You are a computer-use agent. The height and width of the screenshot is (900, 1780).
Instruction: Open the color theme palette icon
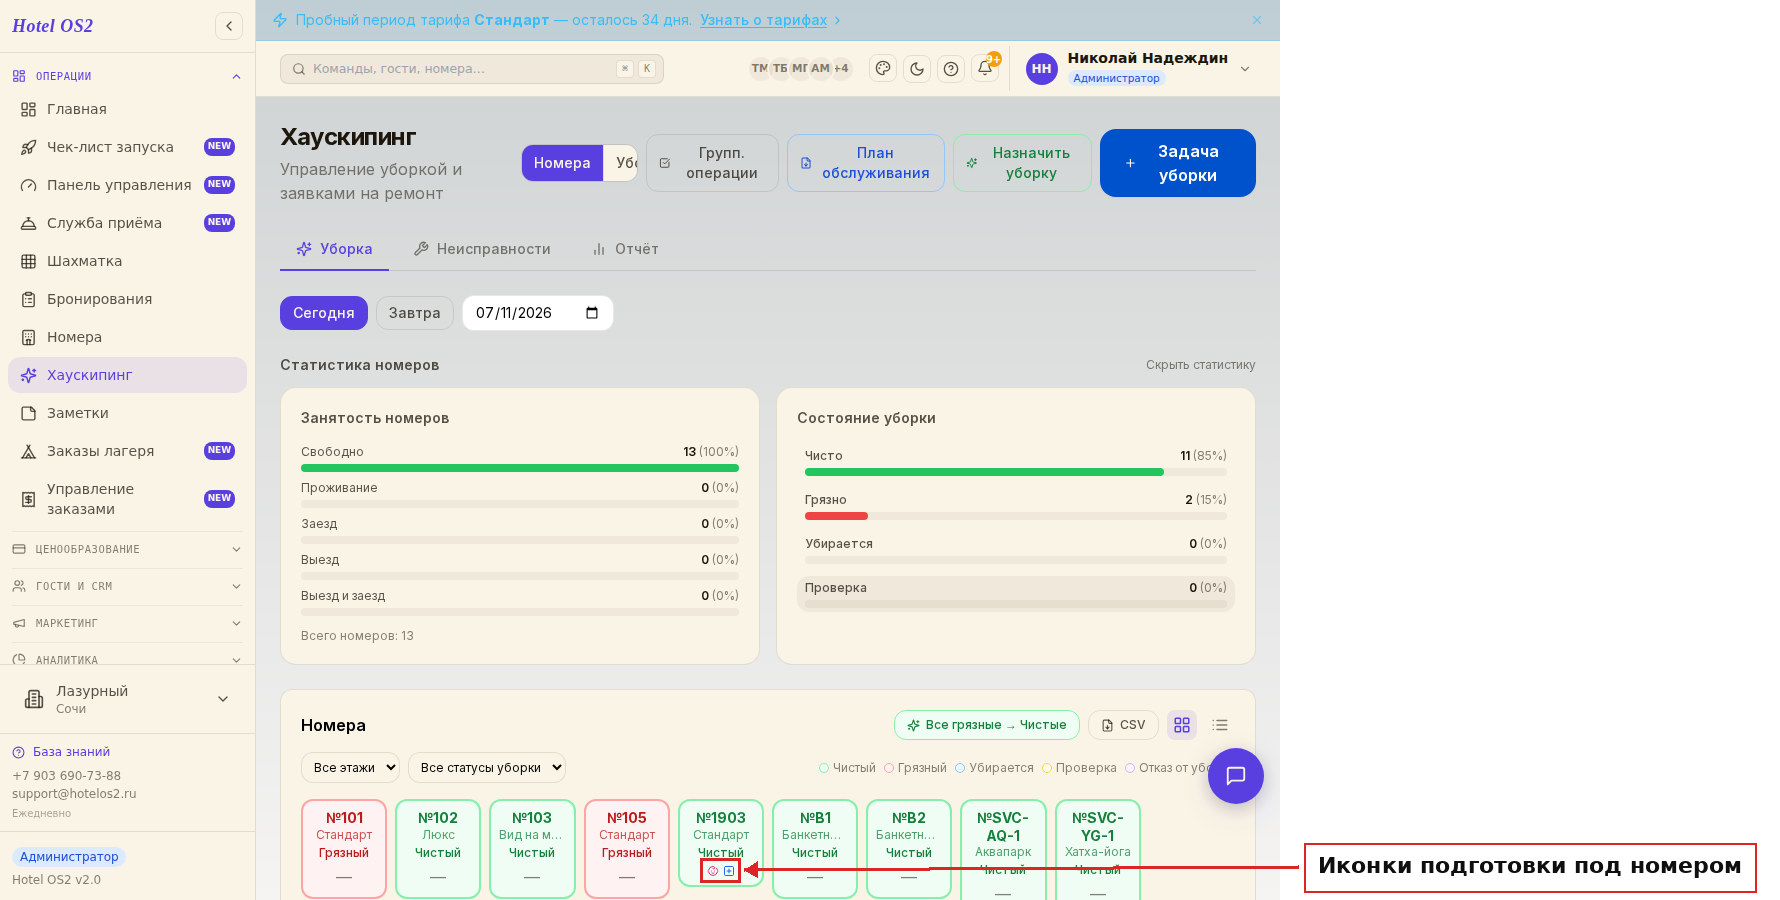pyautogui.click(x=882, y=69)
